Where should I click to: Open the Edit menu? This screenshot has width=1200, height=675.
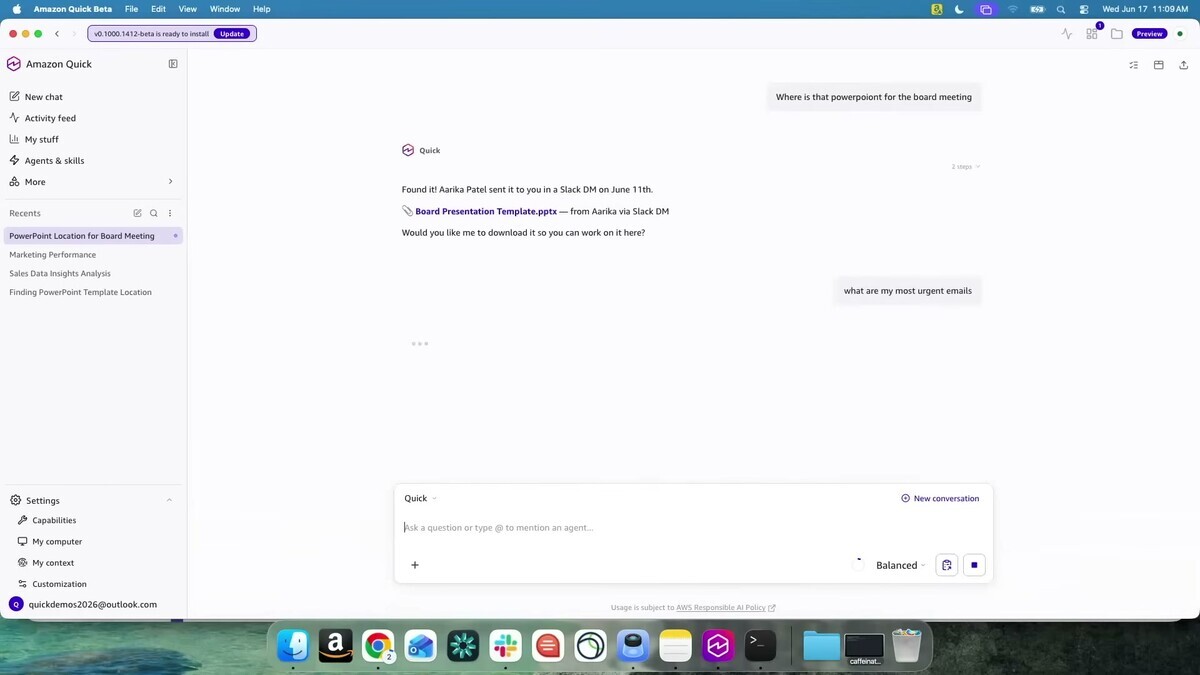158,9
